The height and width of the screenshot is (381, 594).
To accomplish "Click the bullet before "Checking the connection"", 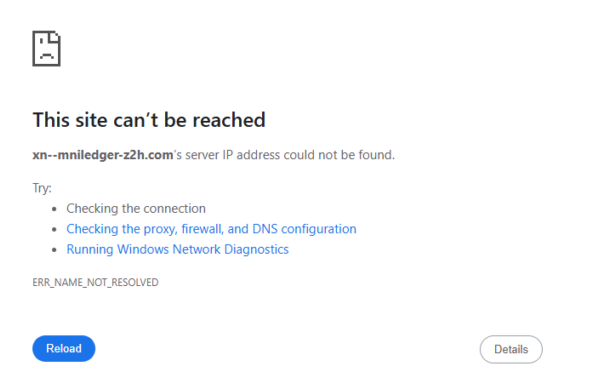I will (55, 209).
